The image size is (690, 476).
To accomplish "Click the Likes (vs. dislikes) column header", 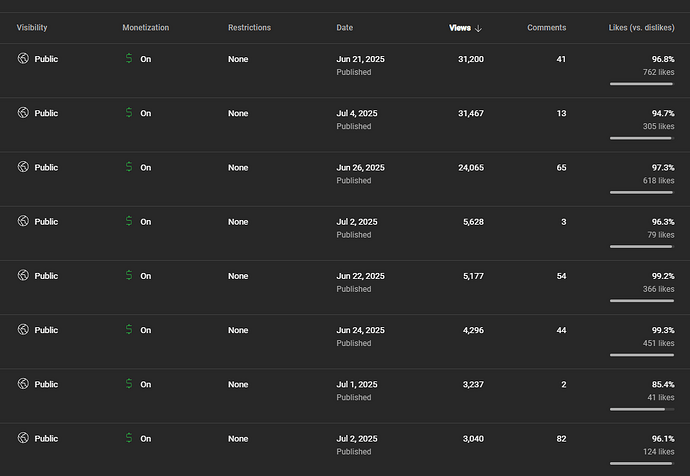I will click(x=640, y=28).
